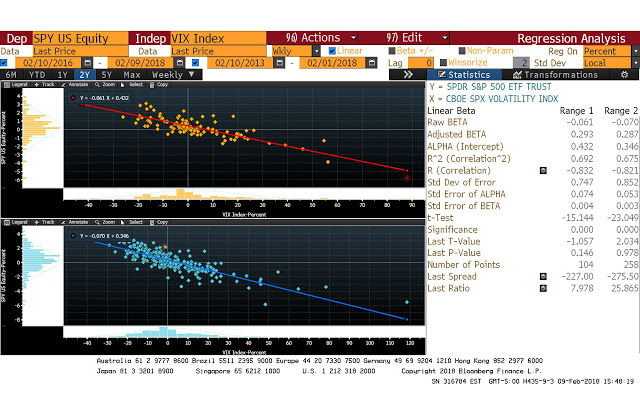Open calendar for end date 02/01/2018
The image size is (640, 394).
(x=371, y=63)
